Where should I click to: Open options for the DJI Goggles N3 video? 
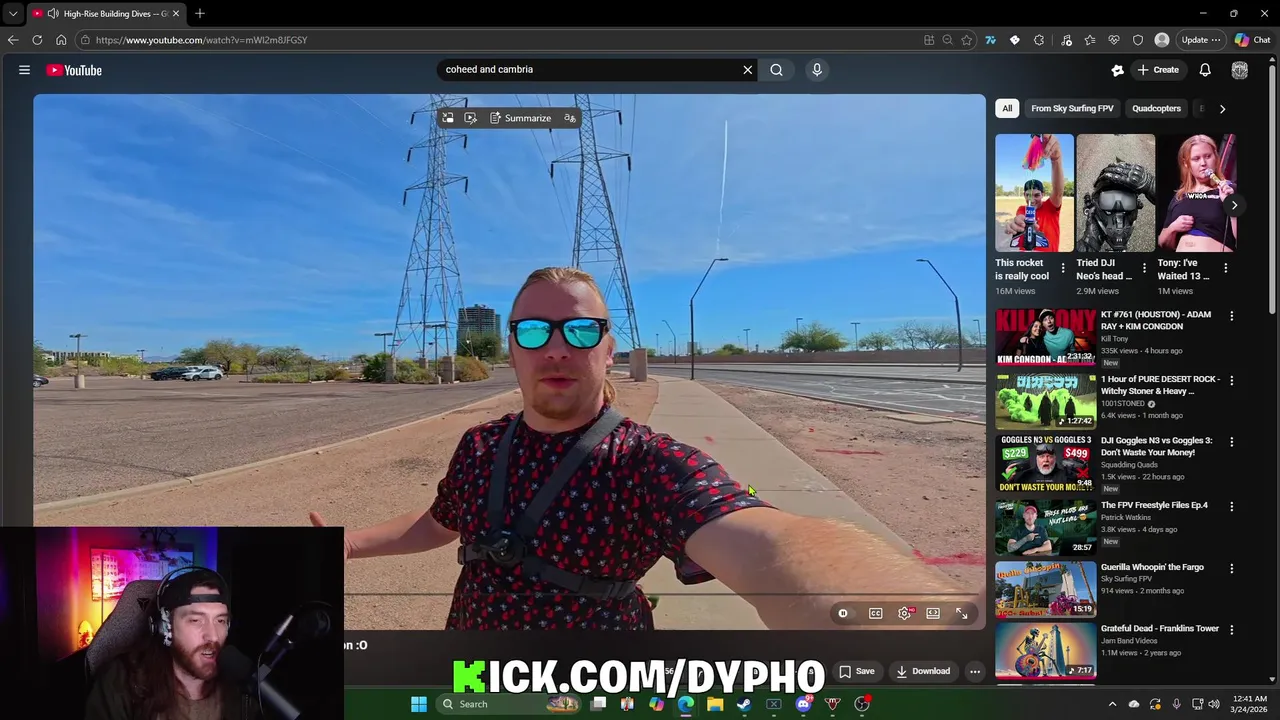1231,442
